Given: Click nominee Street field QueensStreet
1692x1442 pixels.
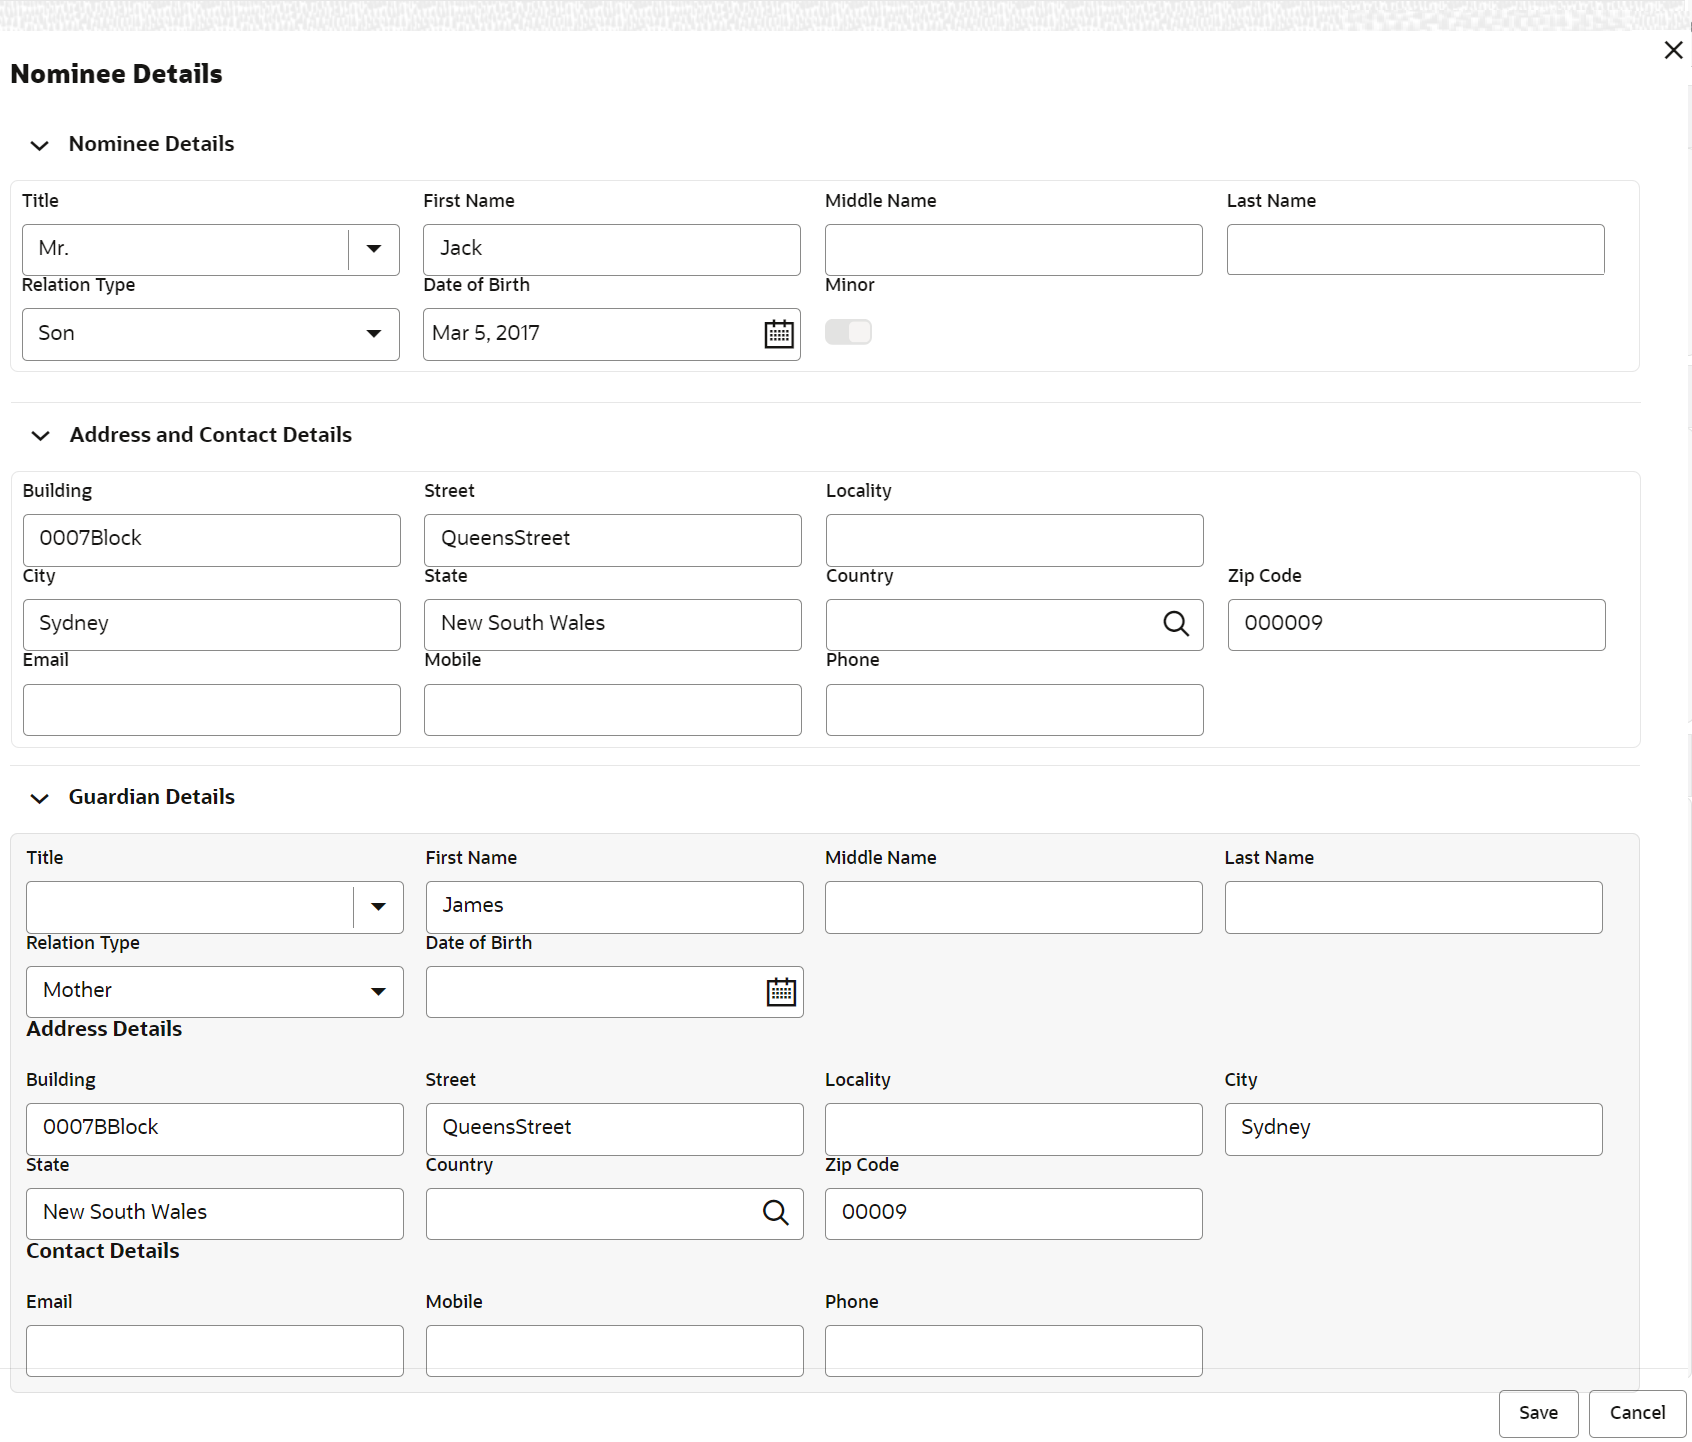Looking at the screenshot, I should 613,540.
